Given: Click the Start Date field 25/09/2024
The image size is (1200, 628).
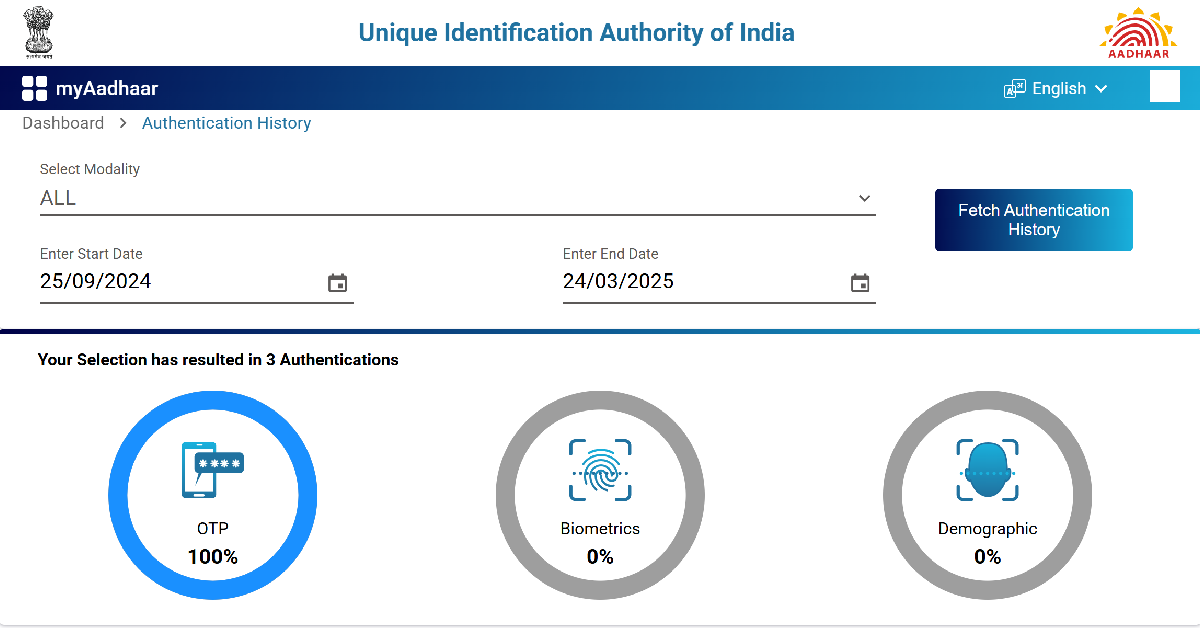Looking at the screenshot, I should (x=197, y=283).
